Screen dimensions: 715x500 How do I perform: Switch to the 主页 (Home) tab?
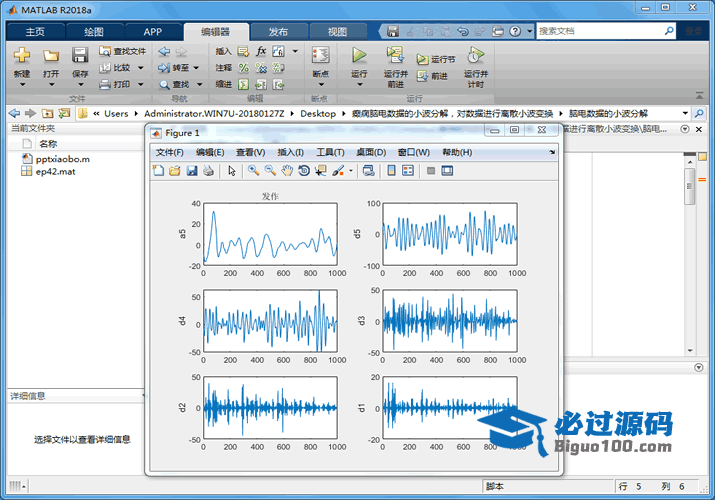pyautogui.click(x=35, y=31)
